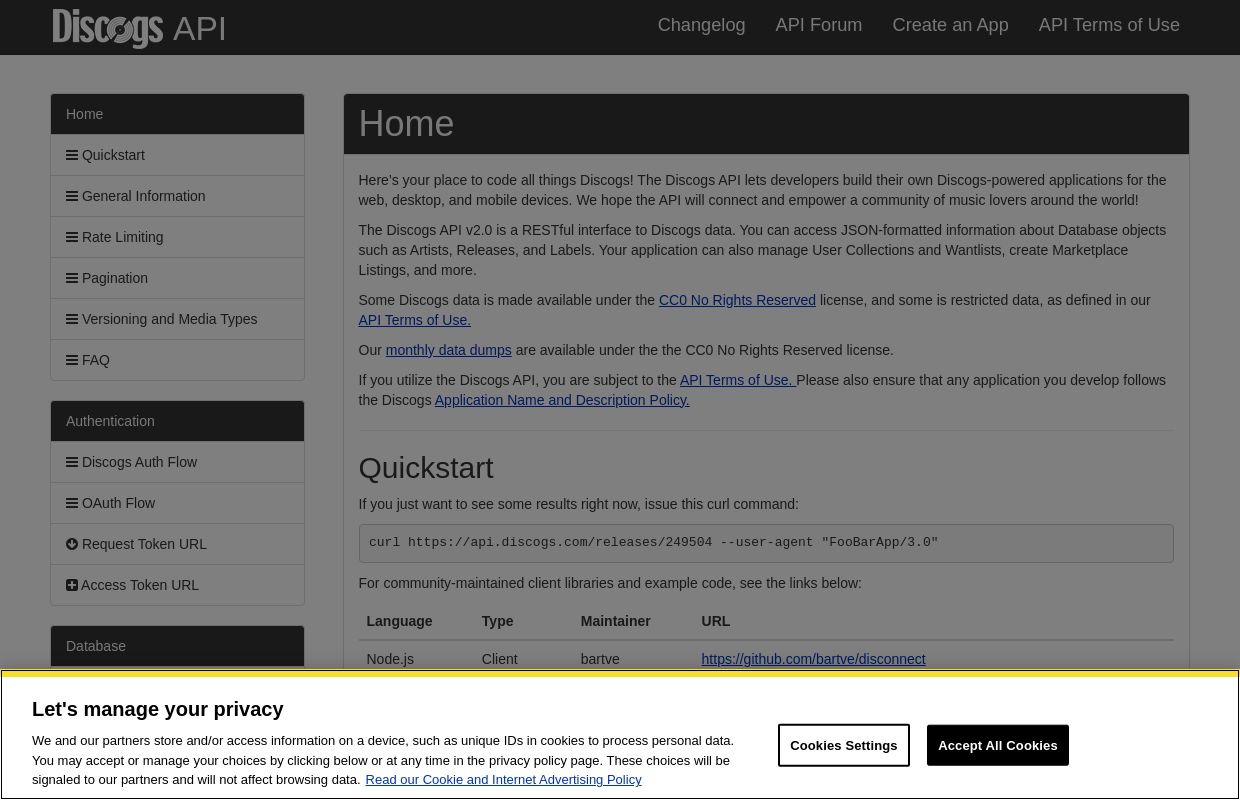Screen dimensions: 1240x800
Task: Read the Cookie and Internet Advertising Policy
Action: [503, 780]
